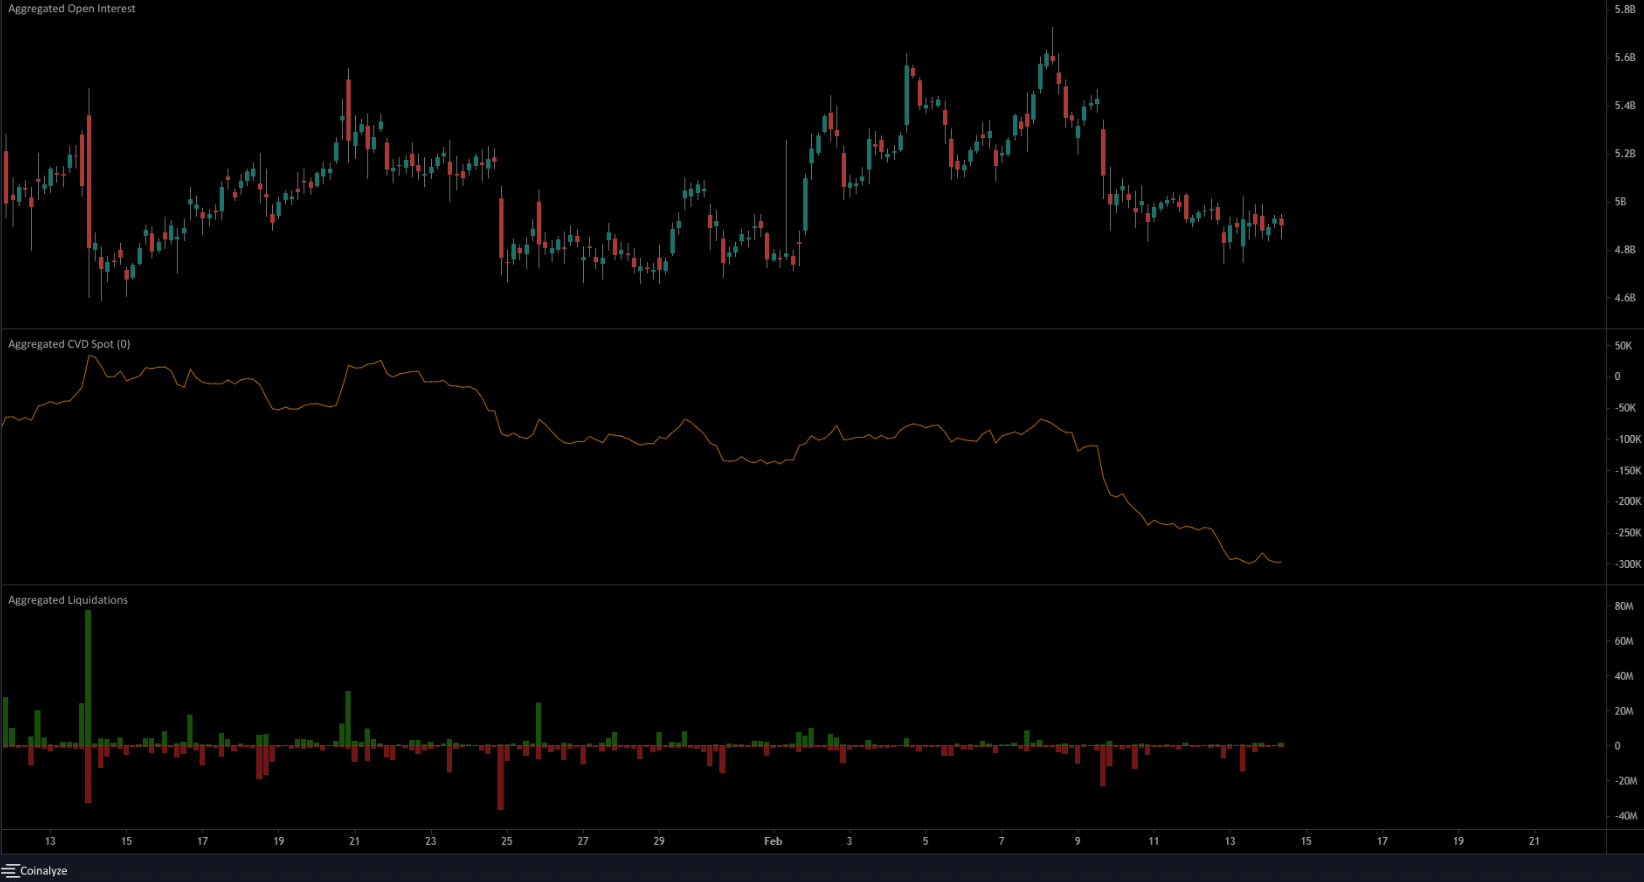The image size is (1644, 882).
Task: Click the Feb label on the time axis
Action: [773, 842]
